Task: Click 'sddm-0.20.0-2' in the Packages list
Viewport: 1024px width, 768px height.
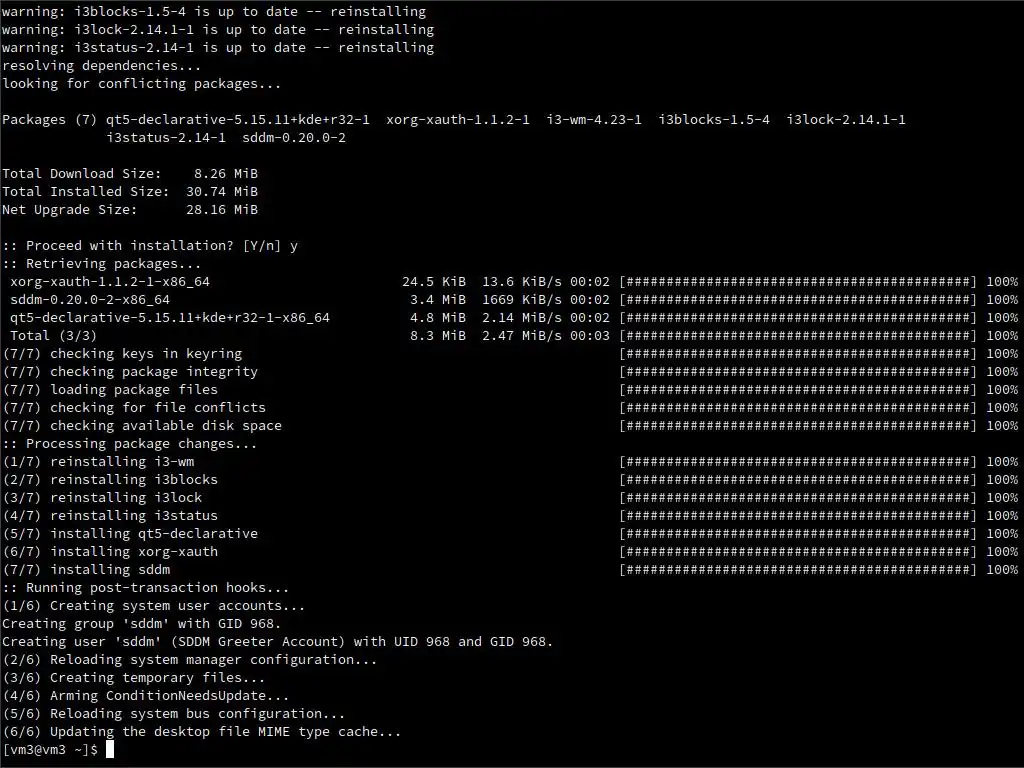Action: coord(294,137)
